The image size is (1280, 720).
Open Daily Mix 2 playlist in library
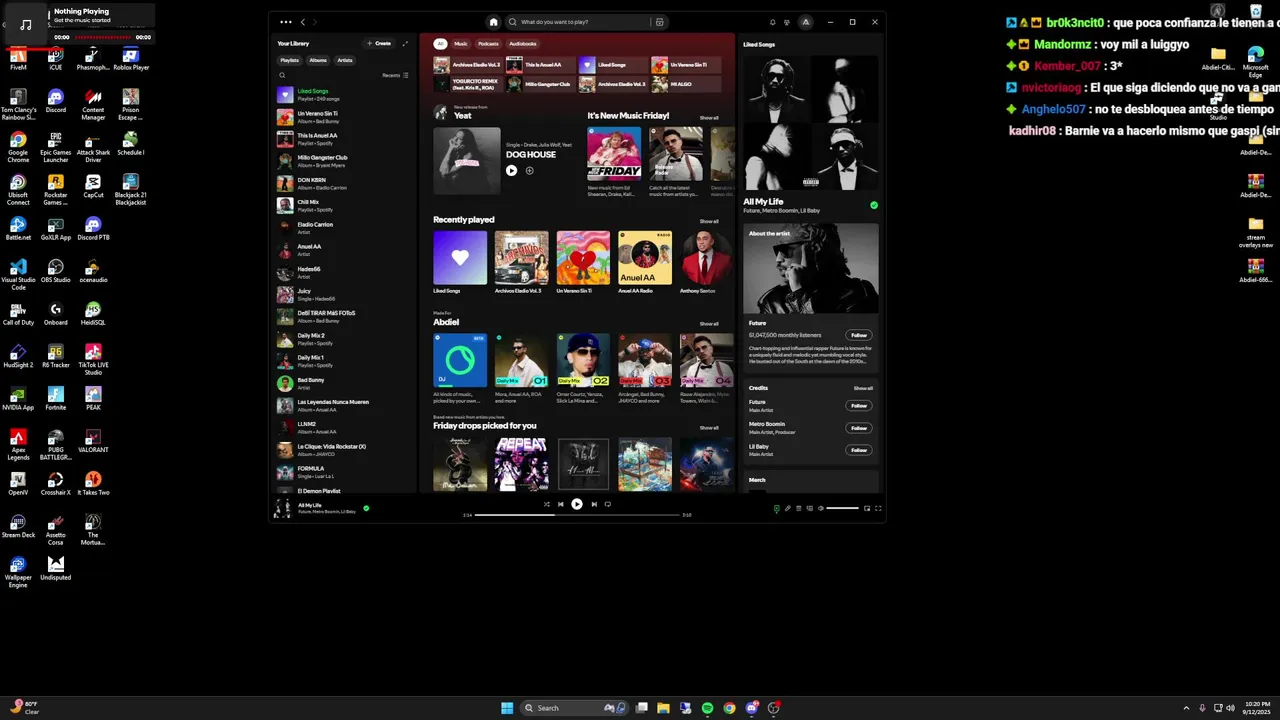tap(345, 339)
